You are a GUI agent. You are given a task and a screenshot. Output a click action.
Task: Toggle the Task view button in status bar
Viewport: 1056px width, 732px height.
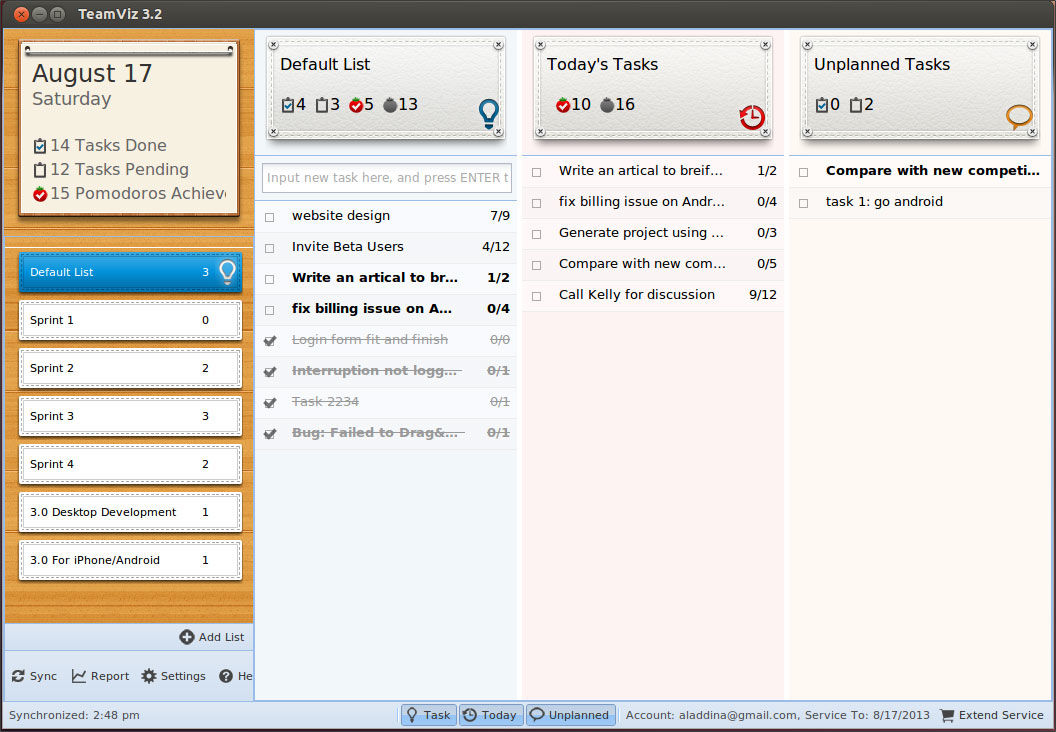[429, 715]
